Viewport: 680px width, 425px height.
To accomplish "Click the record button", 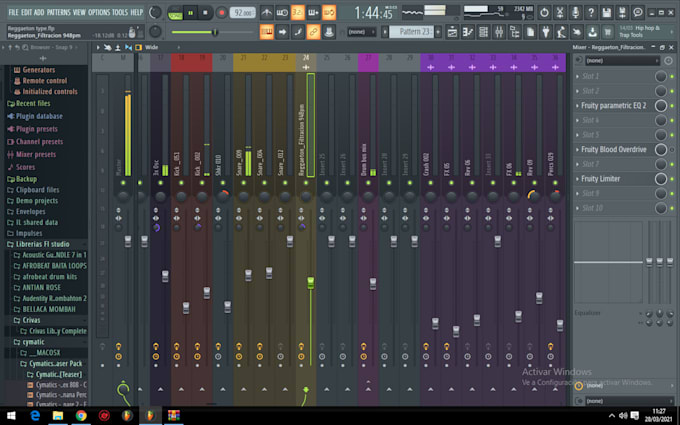I will coord(221,13).
